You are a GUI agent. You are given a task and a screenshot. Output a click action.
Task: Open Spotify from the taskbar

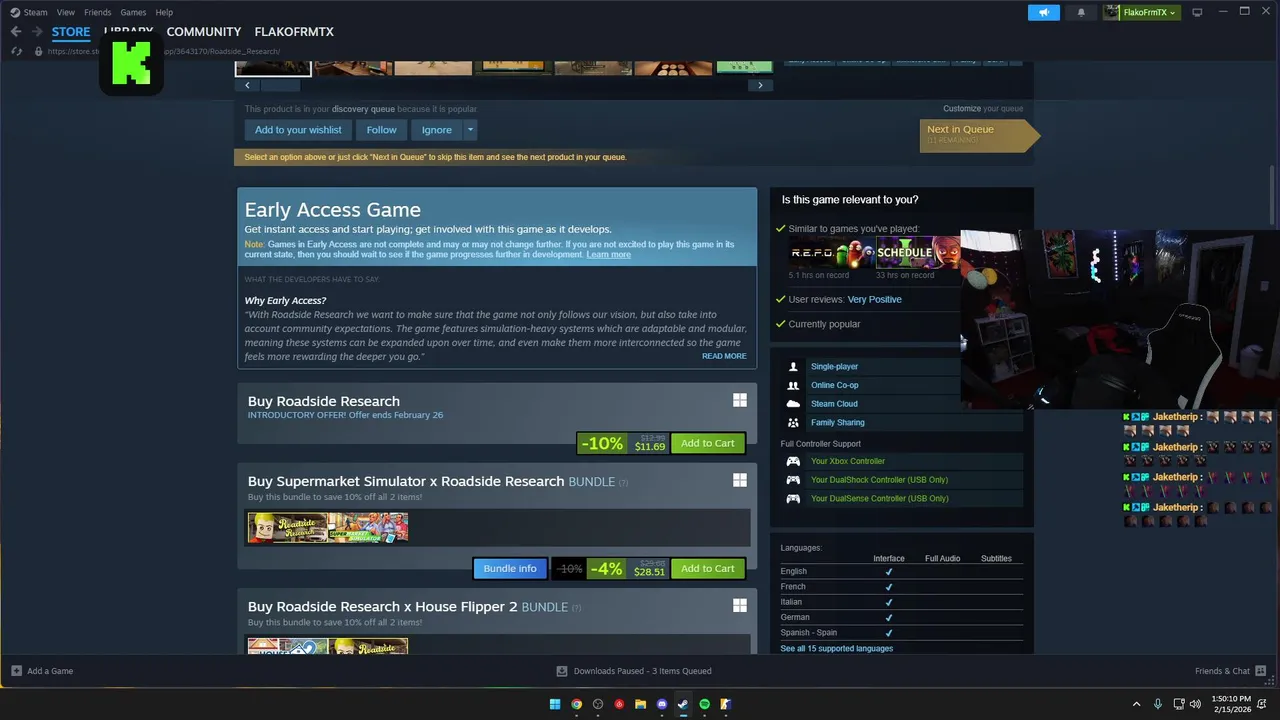tap(704, 704)
